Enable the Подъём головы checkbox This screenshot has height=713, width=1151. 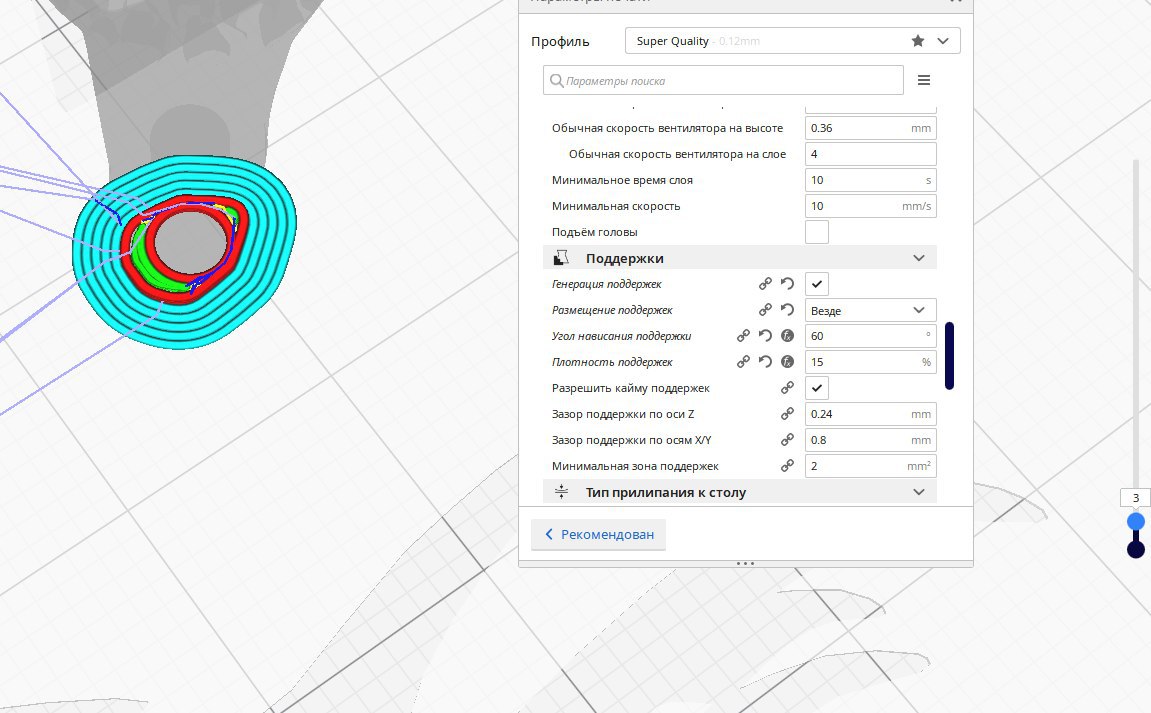pyautogui.click(x=816, y=232)
